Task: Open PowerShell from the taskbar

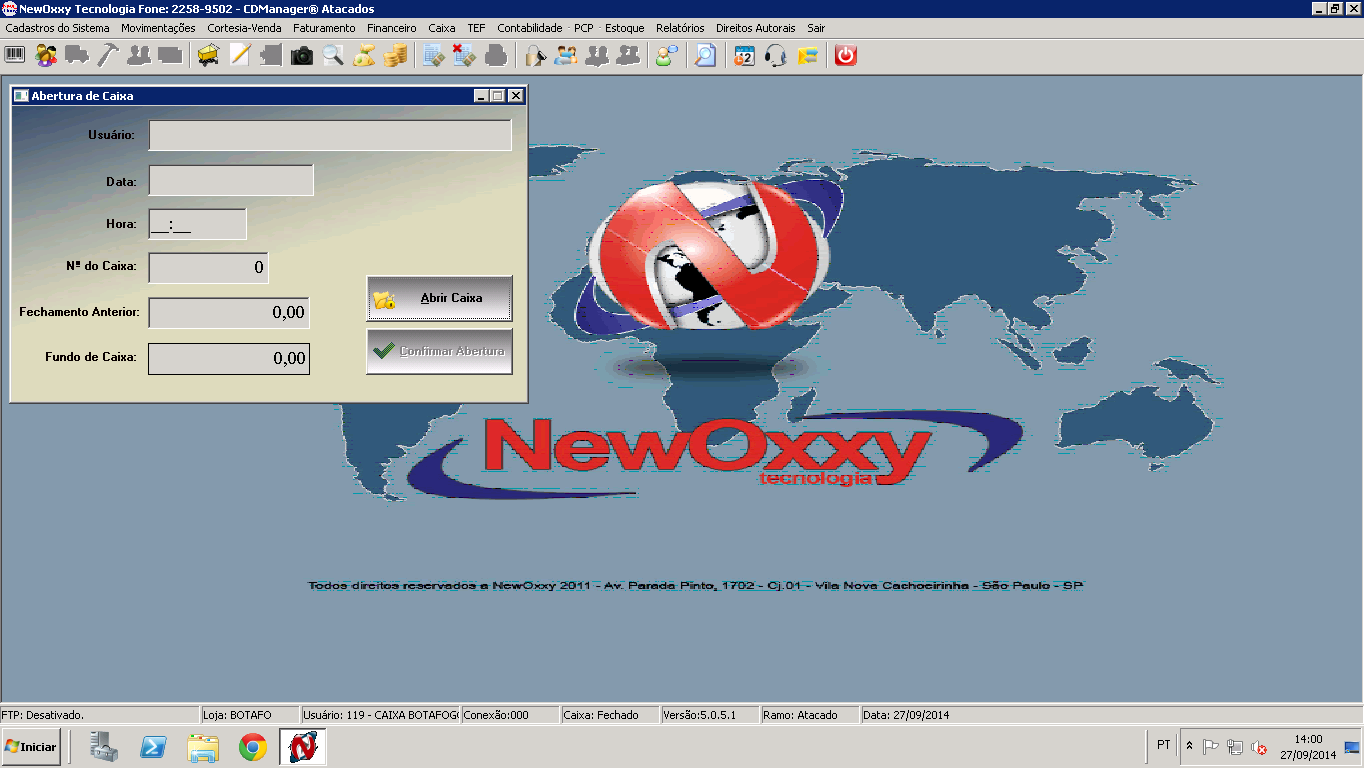Action: (153, 747)
